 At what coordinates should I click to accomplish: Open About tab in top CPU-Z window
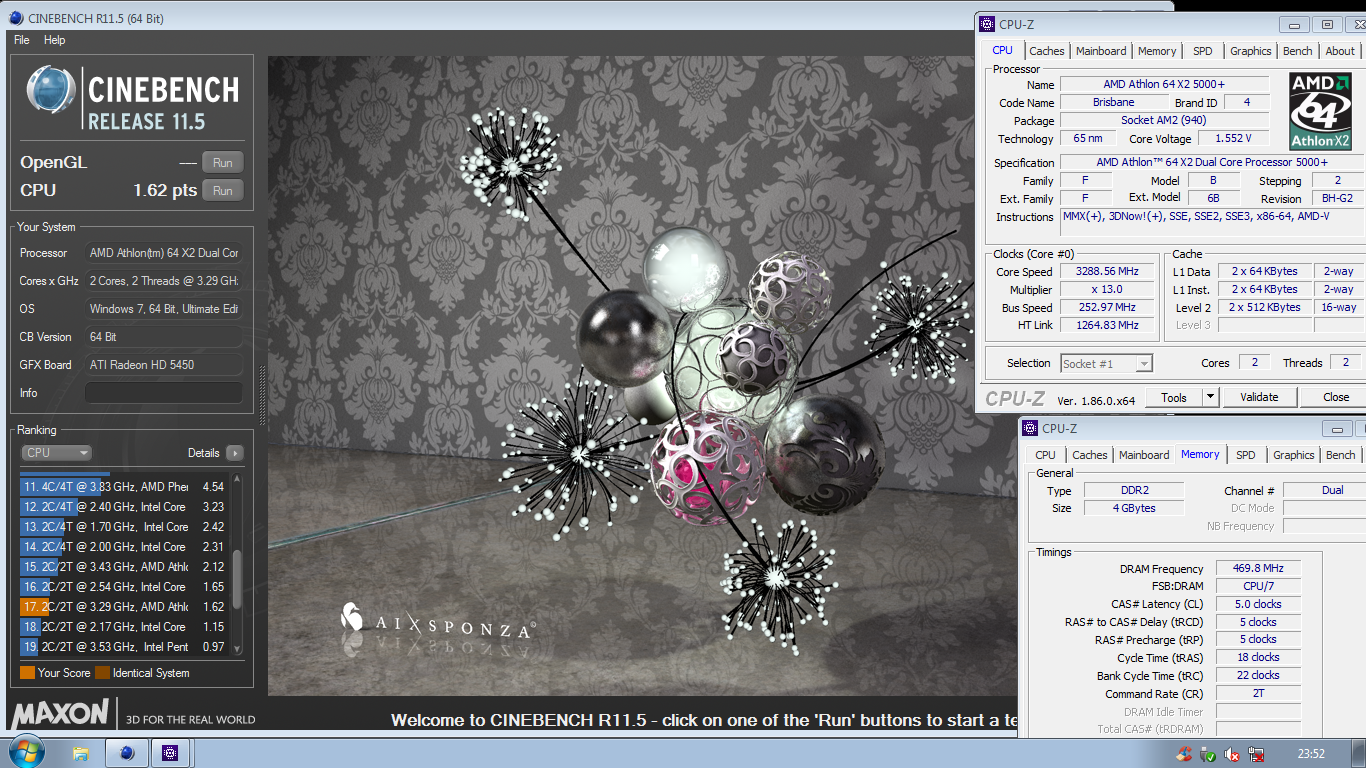click(x=1340, y=51)
